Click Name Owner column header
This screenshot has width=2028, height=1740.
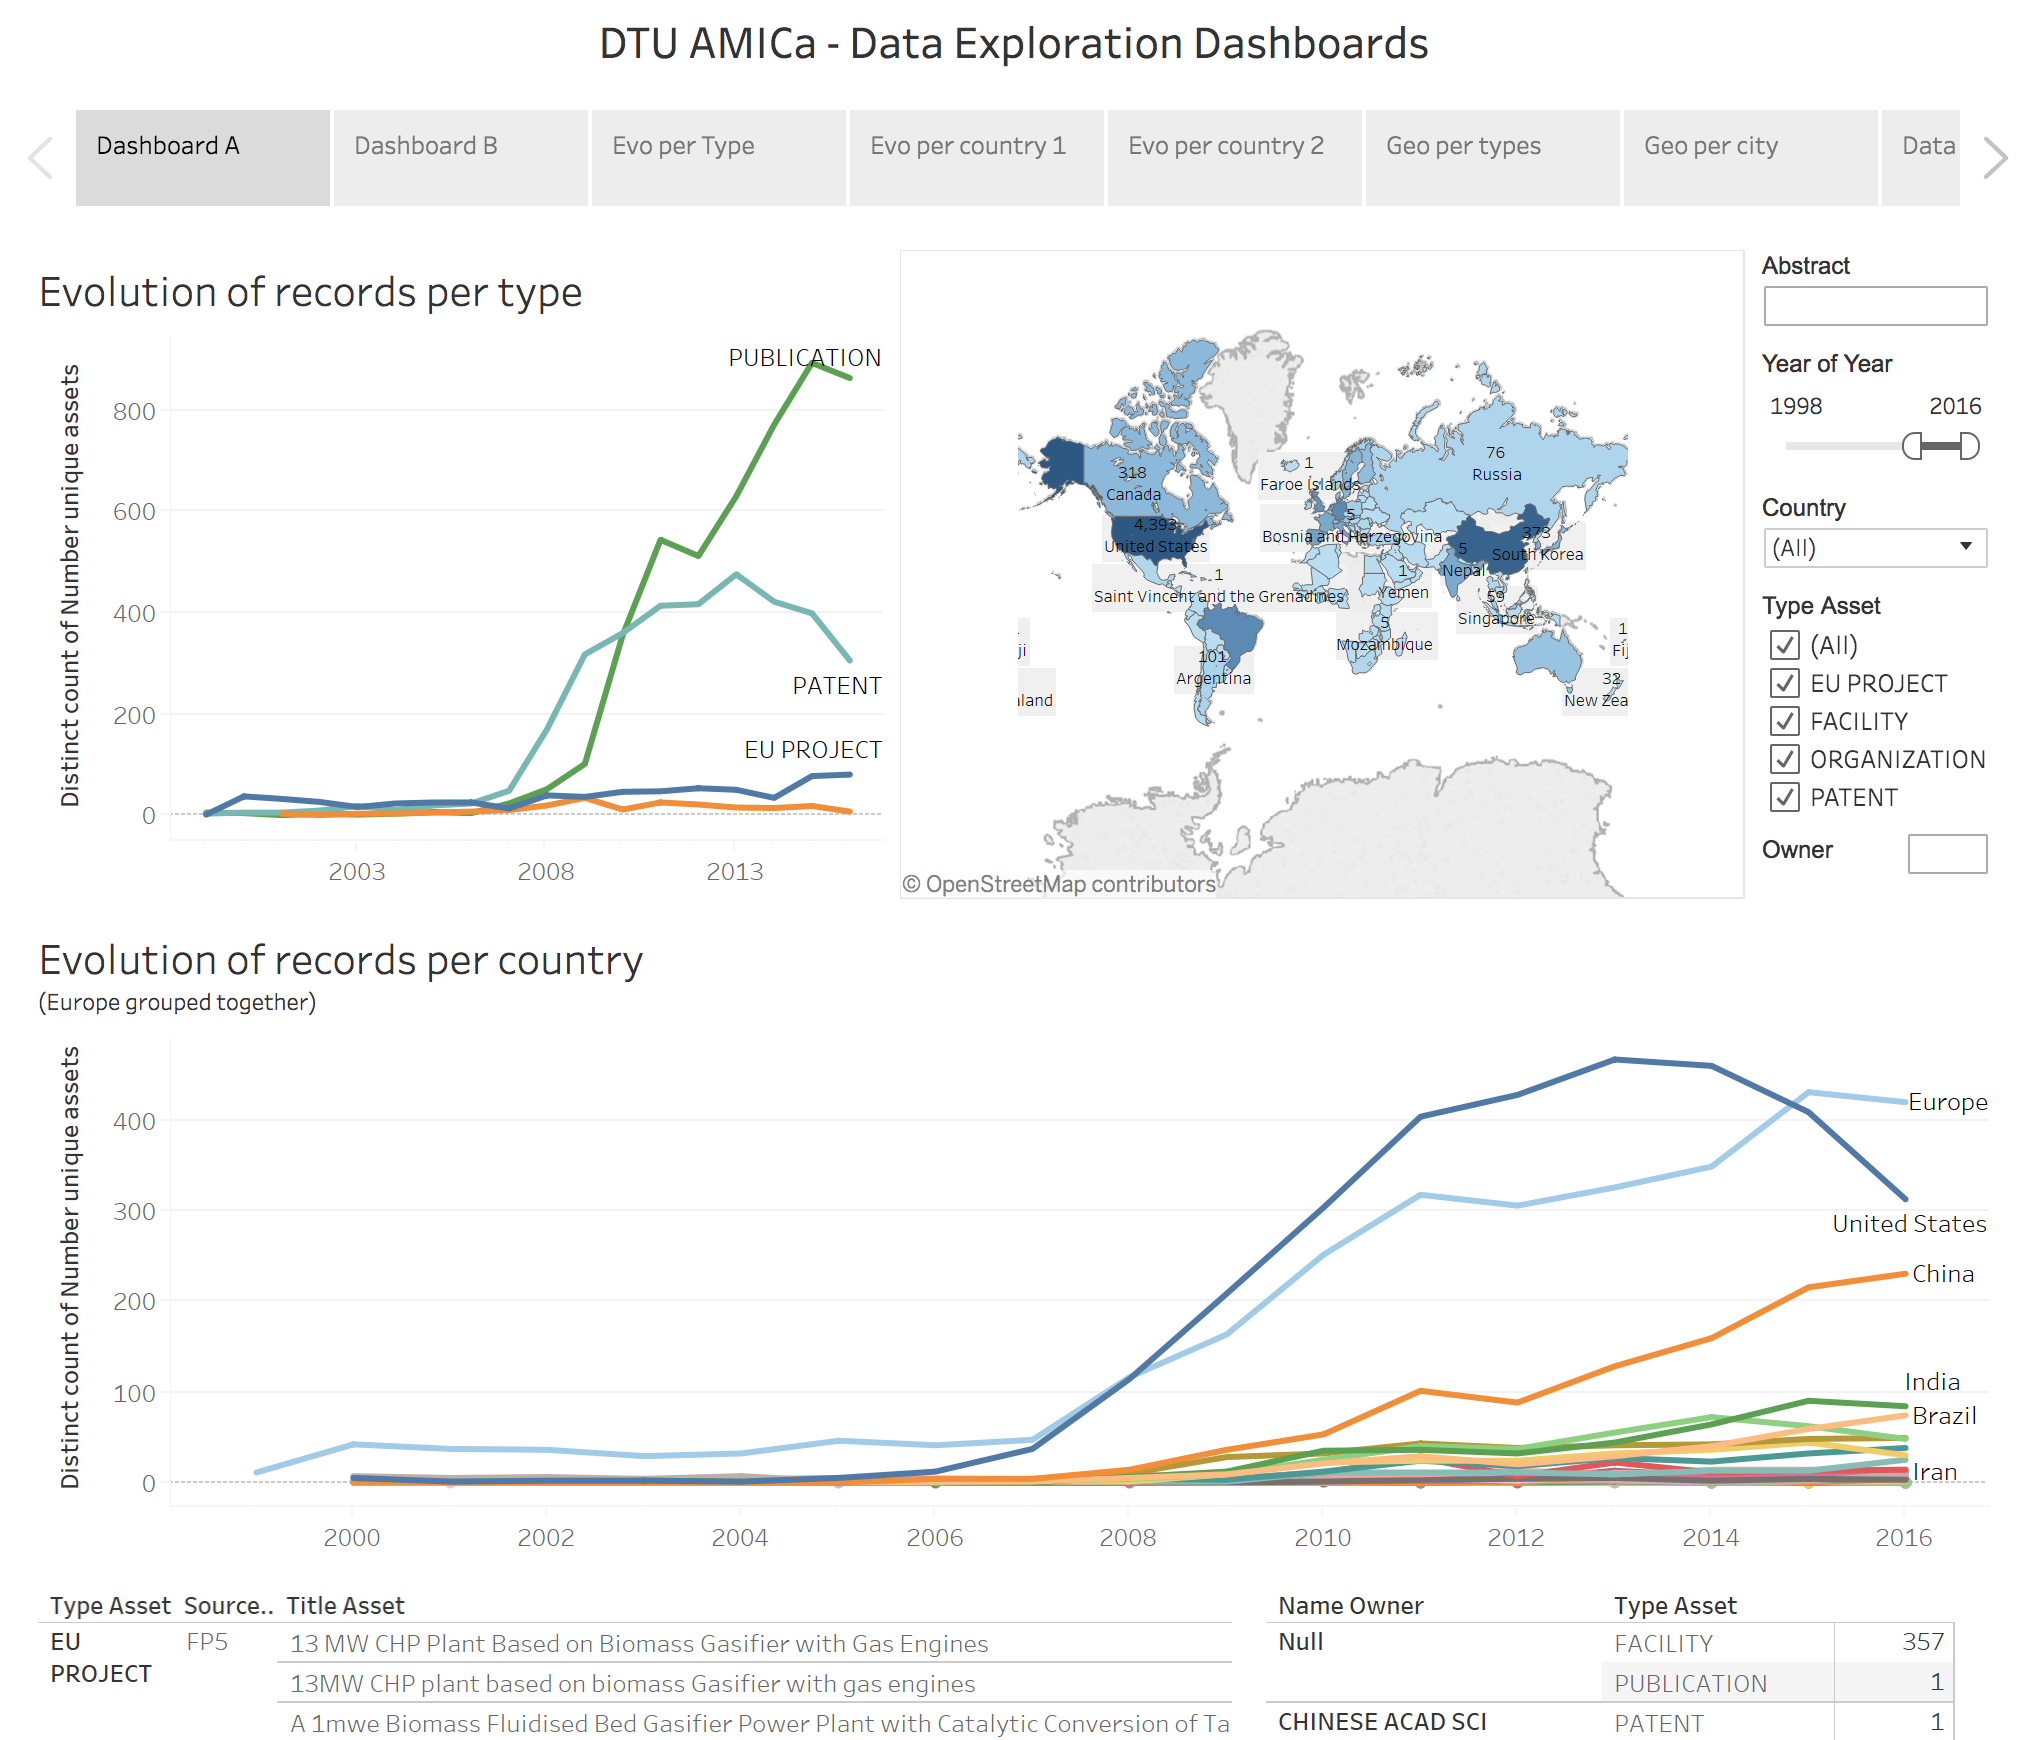pos(1350,1606)
